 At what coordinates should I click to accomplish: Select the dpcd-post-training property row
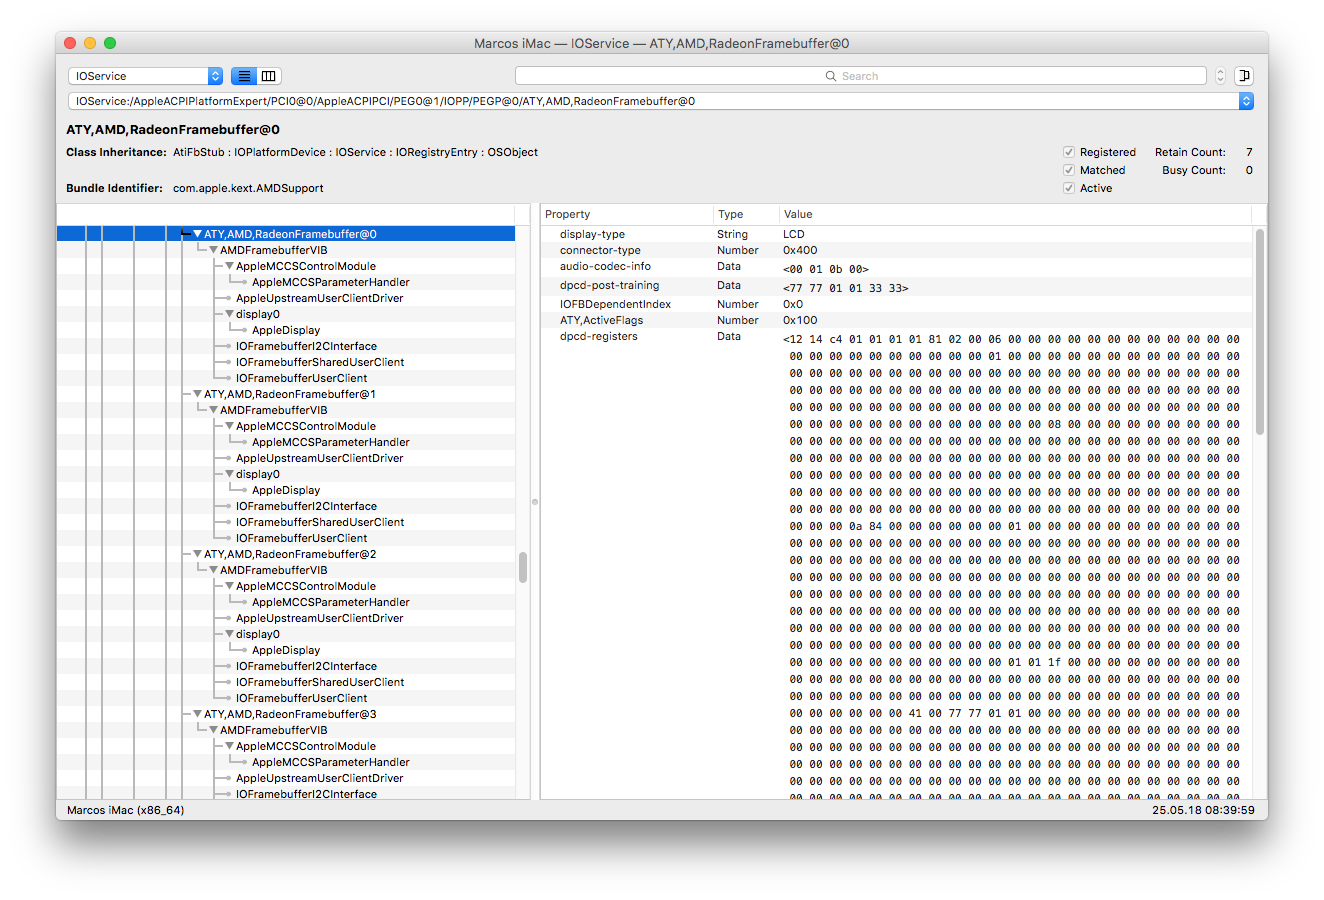pos(896,286)
